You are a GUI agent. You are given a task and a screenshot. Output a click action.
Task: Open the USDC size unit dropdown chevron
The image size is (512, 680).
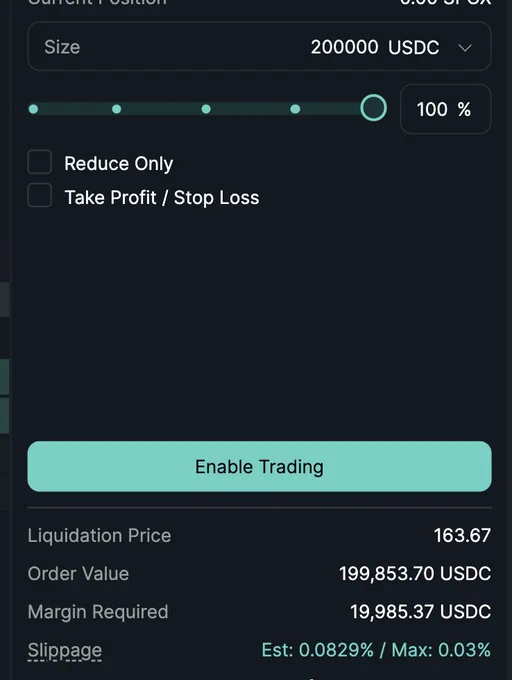tap(465, 48)
